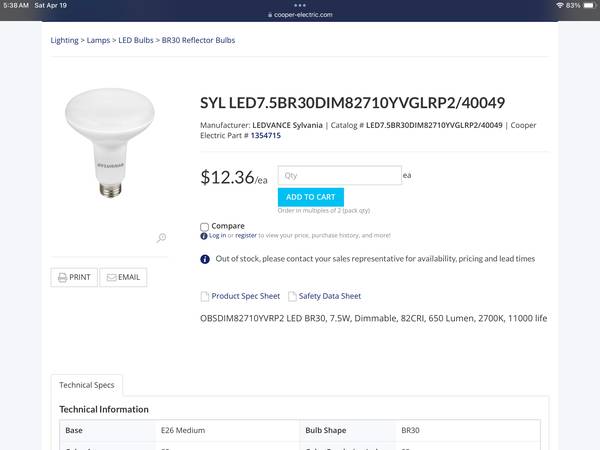Image resolution: width=600 pixels, height=450 pixels.
Task: Click the Qty input field
Action: [338, 175]
